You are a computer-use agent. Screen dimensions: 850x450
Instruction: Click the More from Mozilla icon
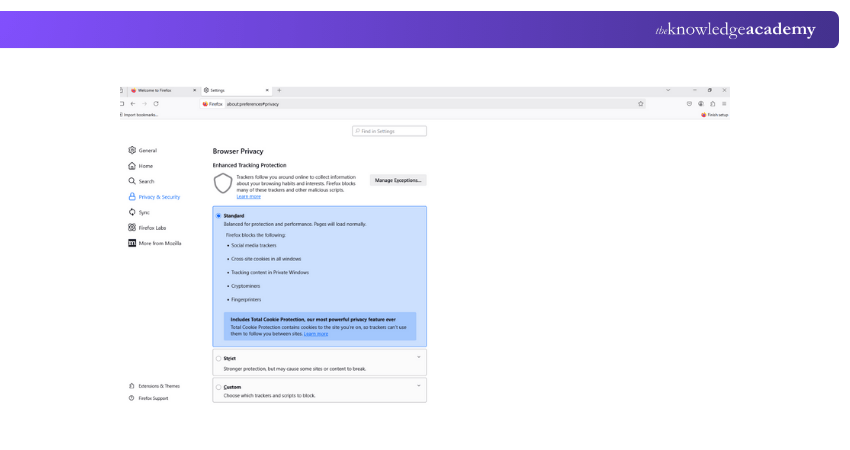tap(132, 243)
